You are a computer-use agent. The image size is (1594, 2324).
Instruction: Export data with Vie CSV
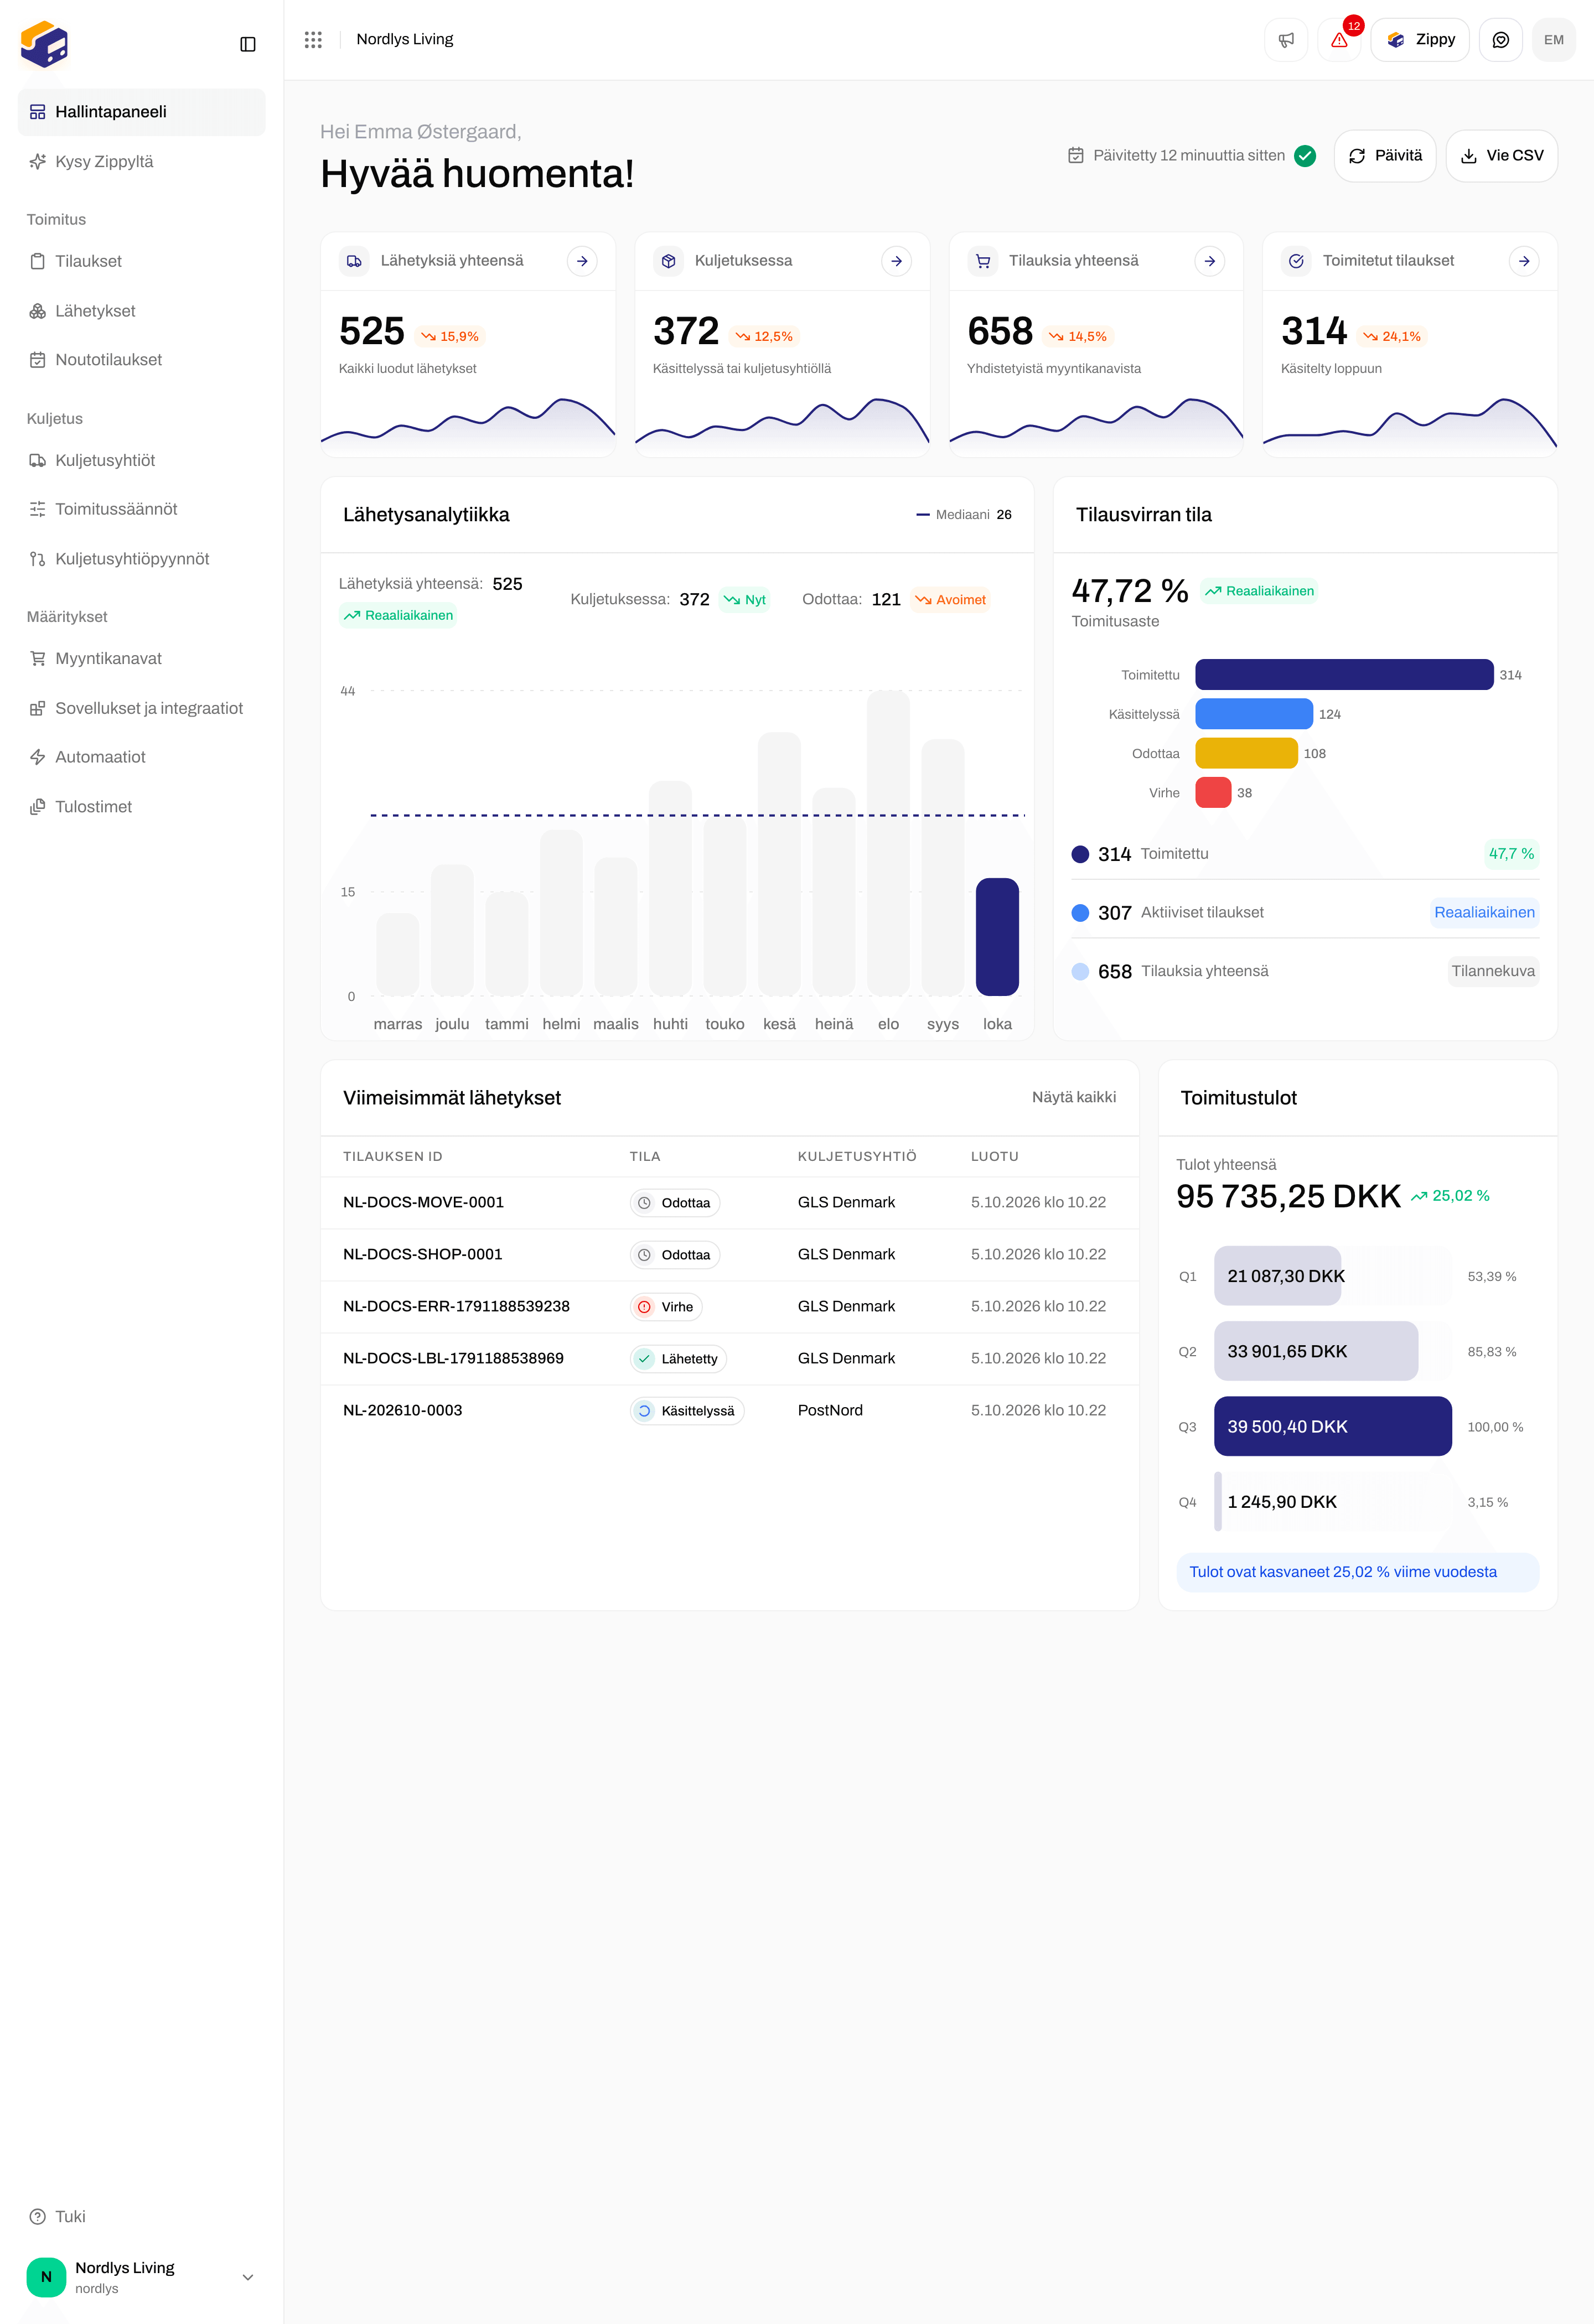tap(1501, 156)
